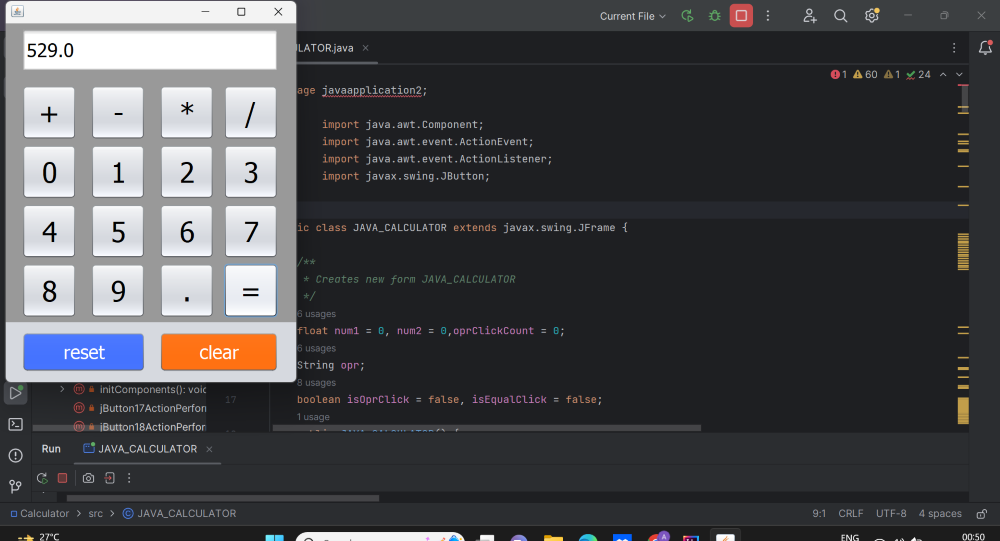Image resolution: width=1000 pixels, height=541 pixels.
Task: Open the Notifications bell icon
Action: (985, 47)
